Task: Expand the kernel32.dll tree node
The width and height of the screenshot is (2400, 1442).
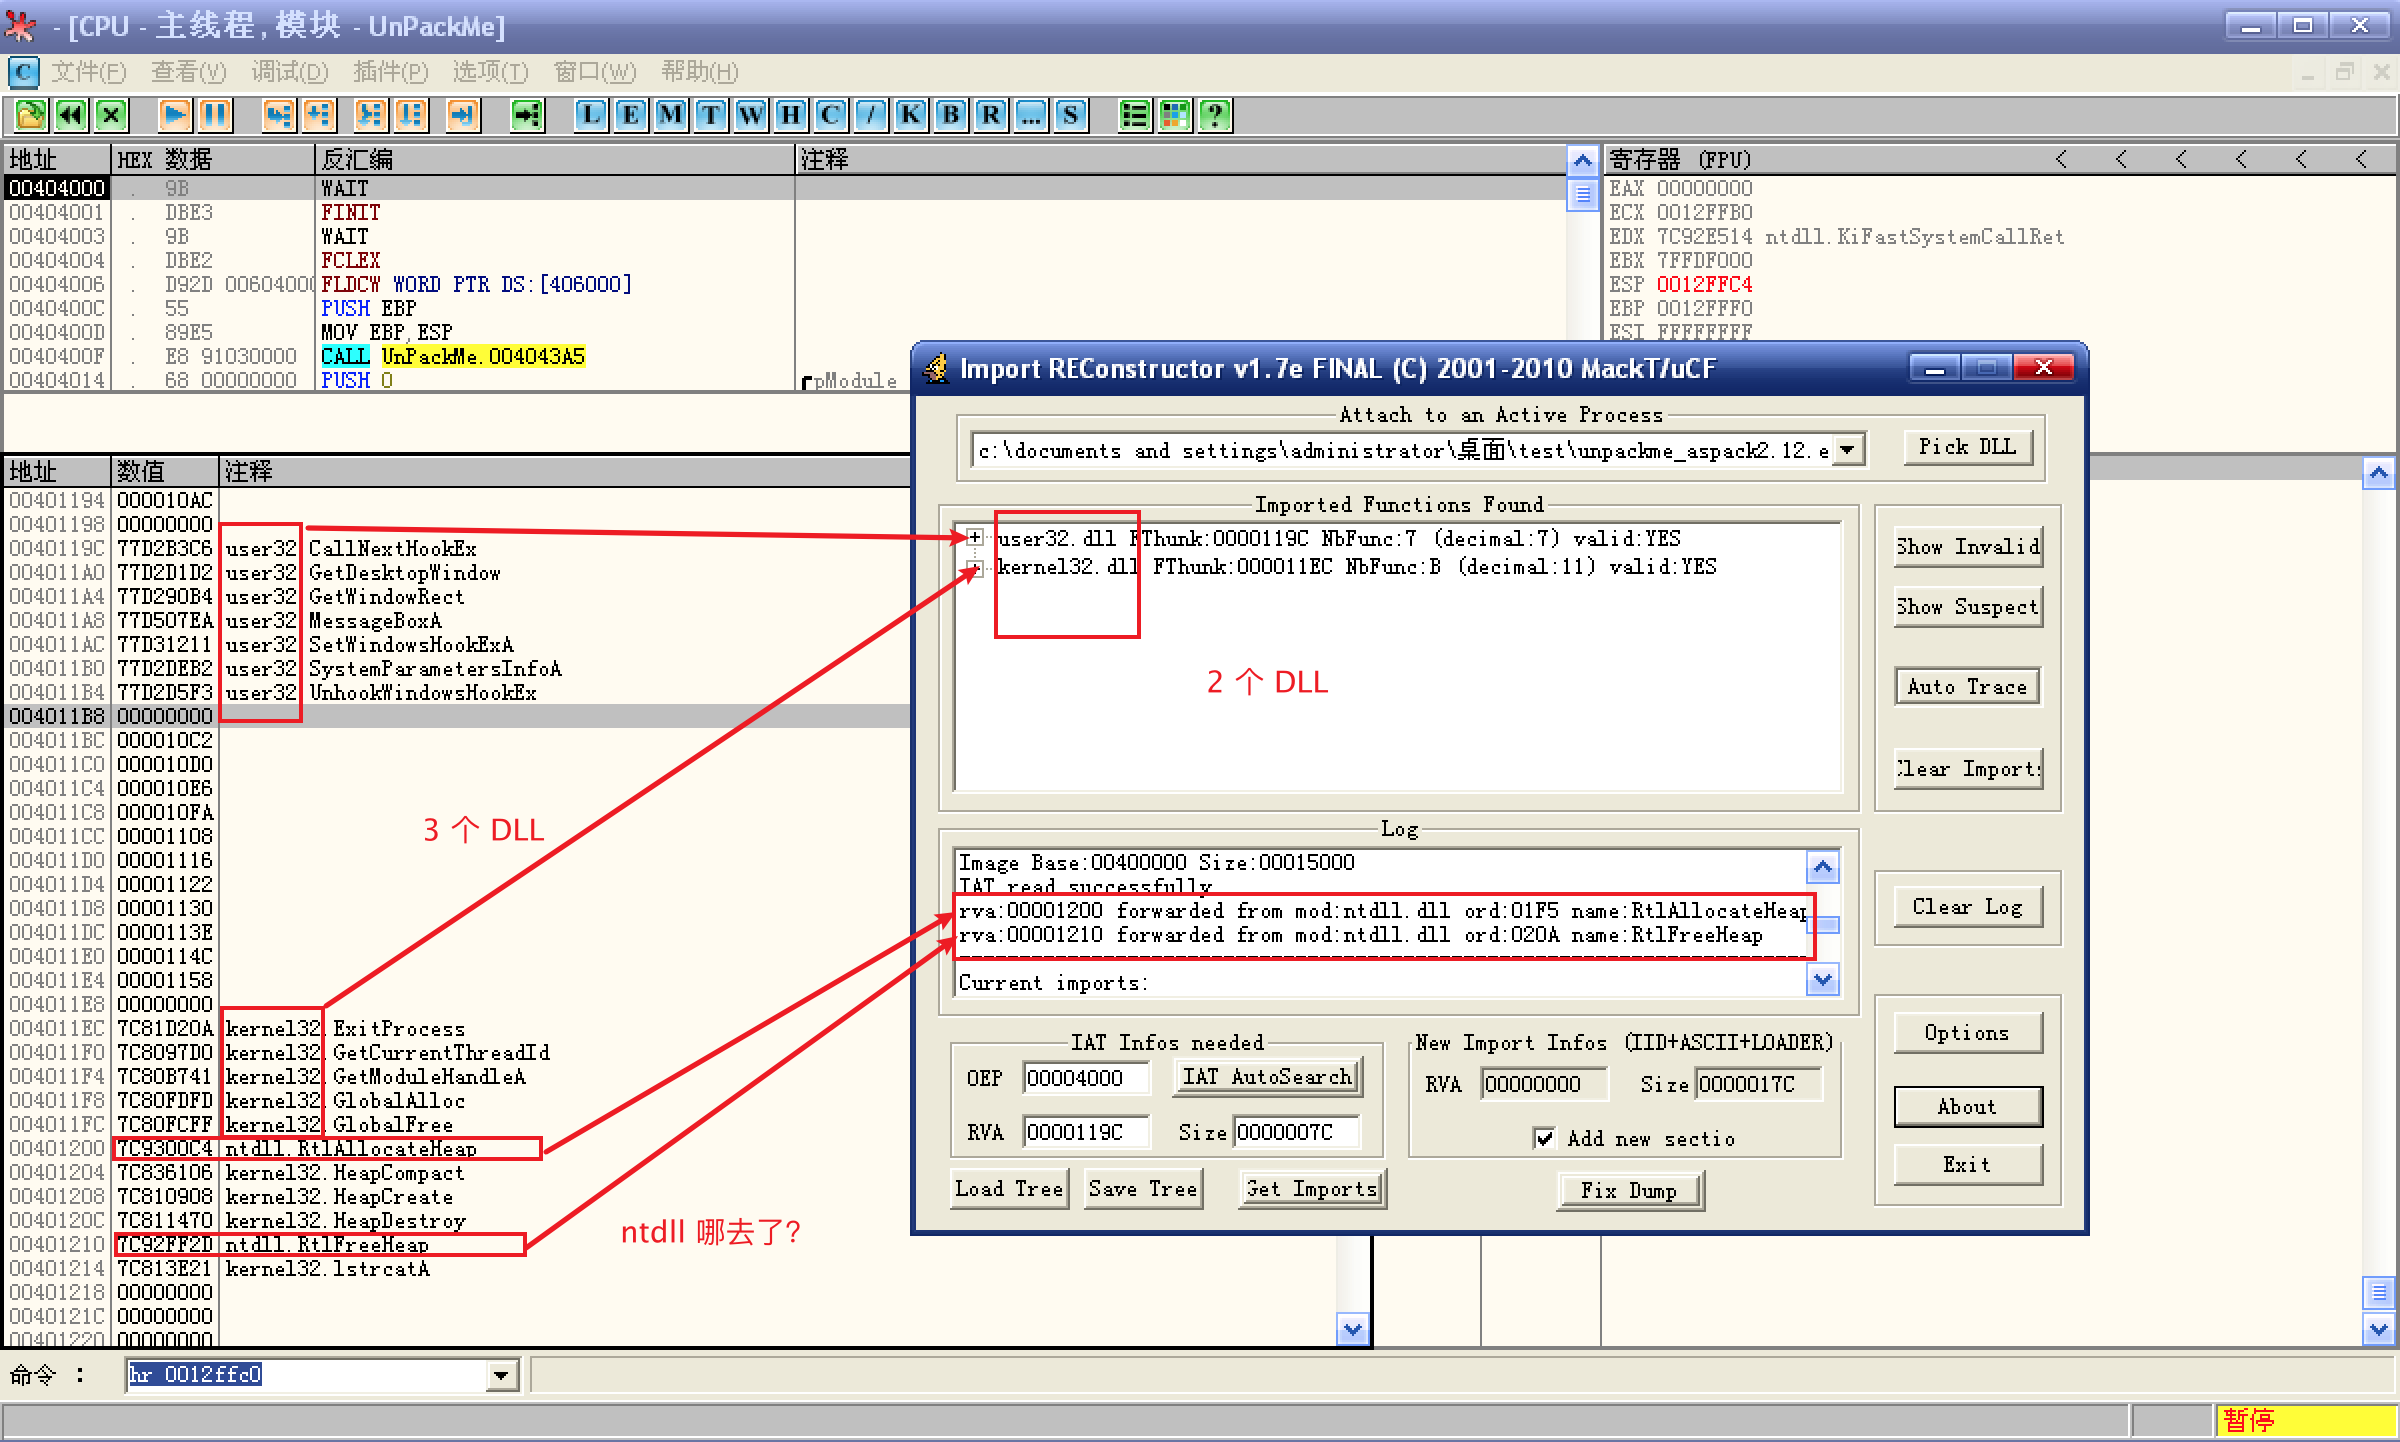Action: 974,567
